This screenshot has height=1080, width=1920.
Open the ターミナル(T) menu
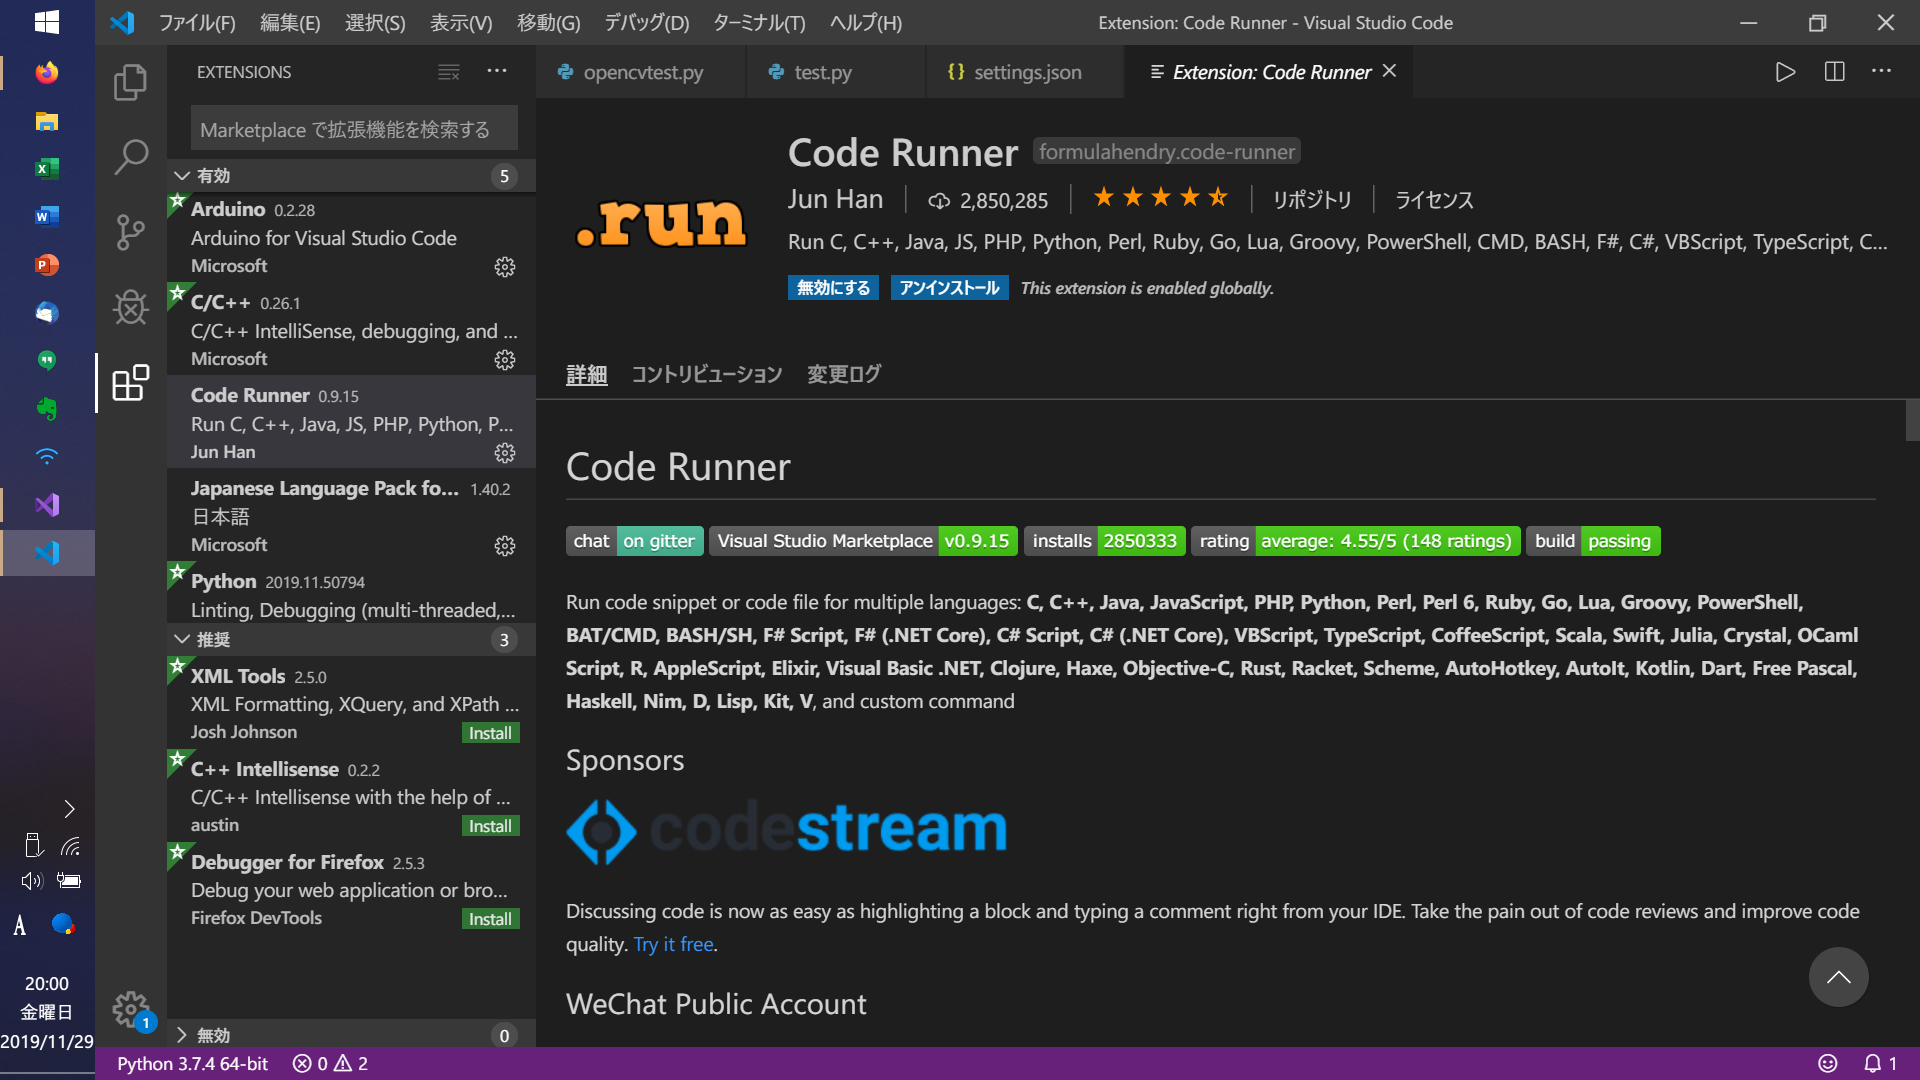758,22
